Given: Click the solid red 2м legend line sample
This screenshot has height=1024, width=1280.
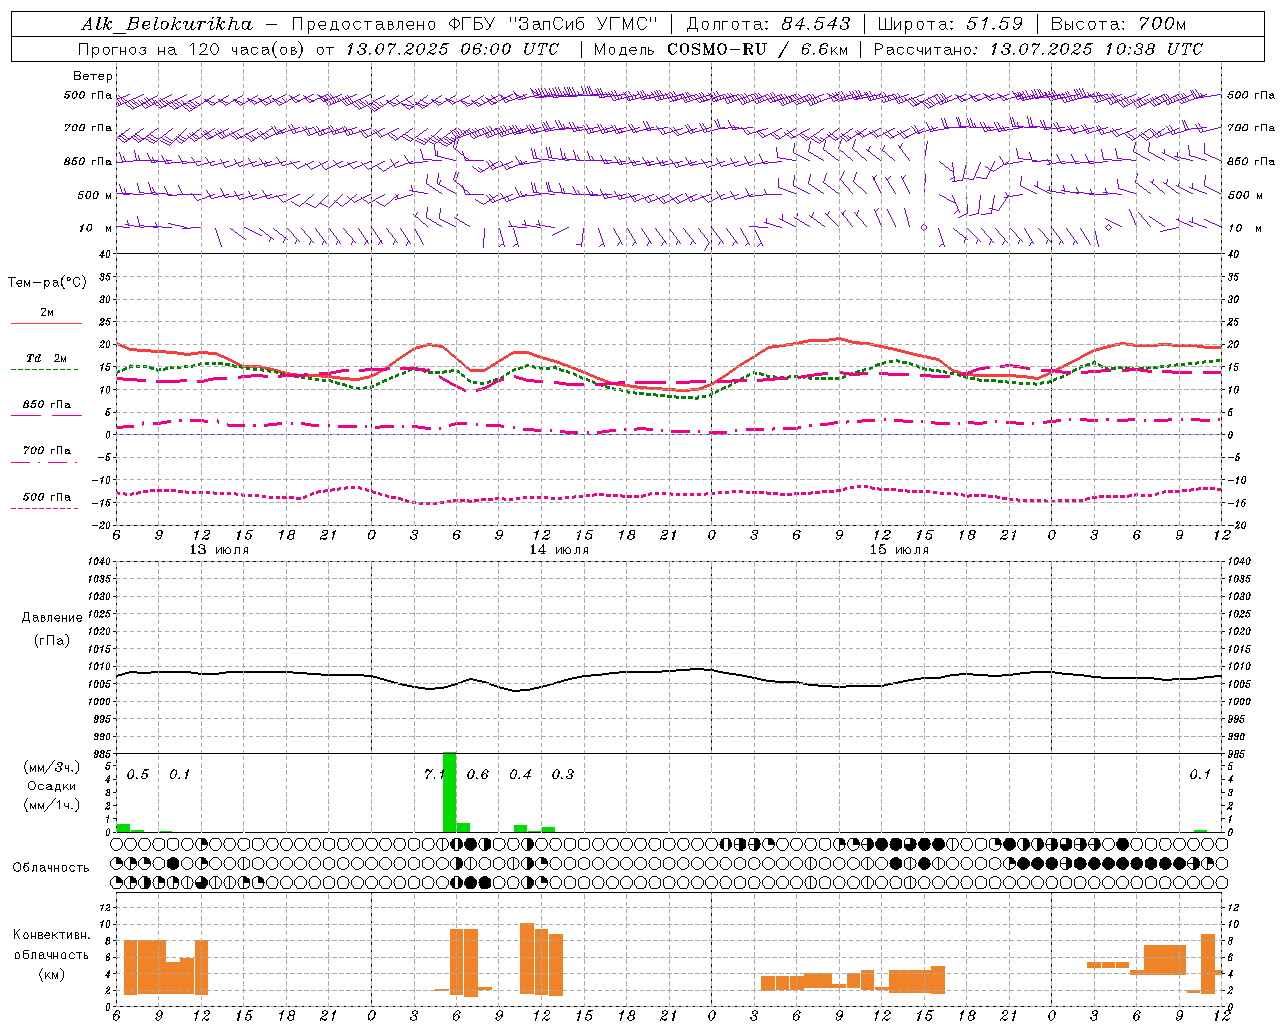Looking at the screenshot, I should [x=45, y=324].
